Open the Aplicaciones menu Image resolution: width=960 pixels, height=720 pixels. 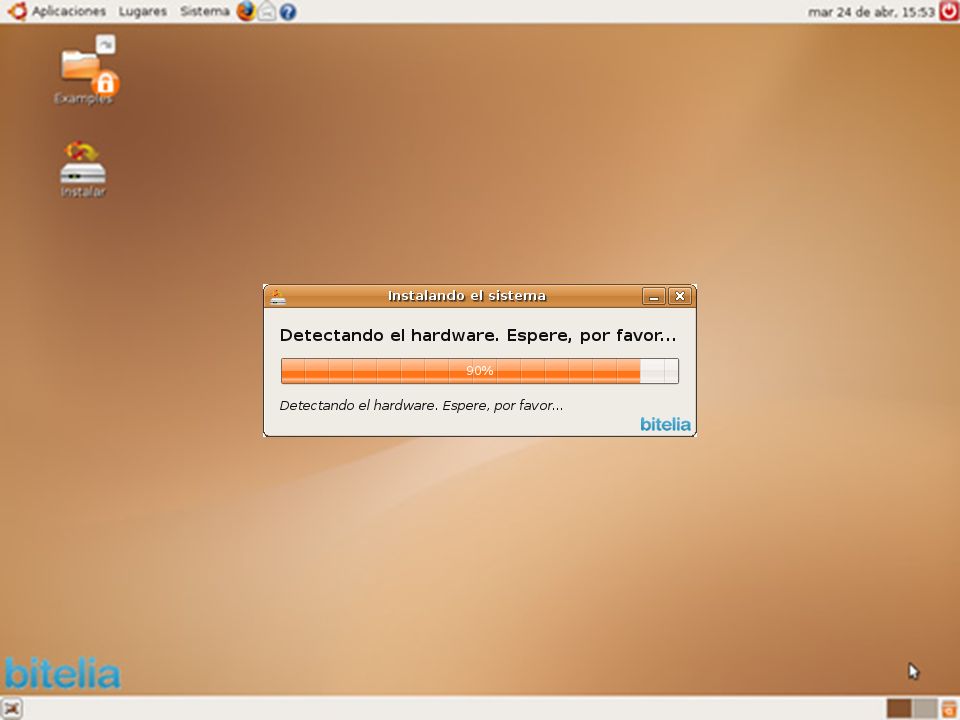(x=69, y=12)
